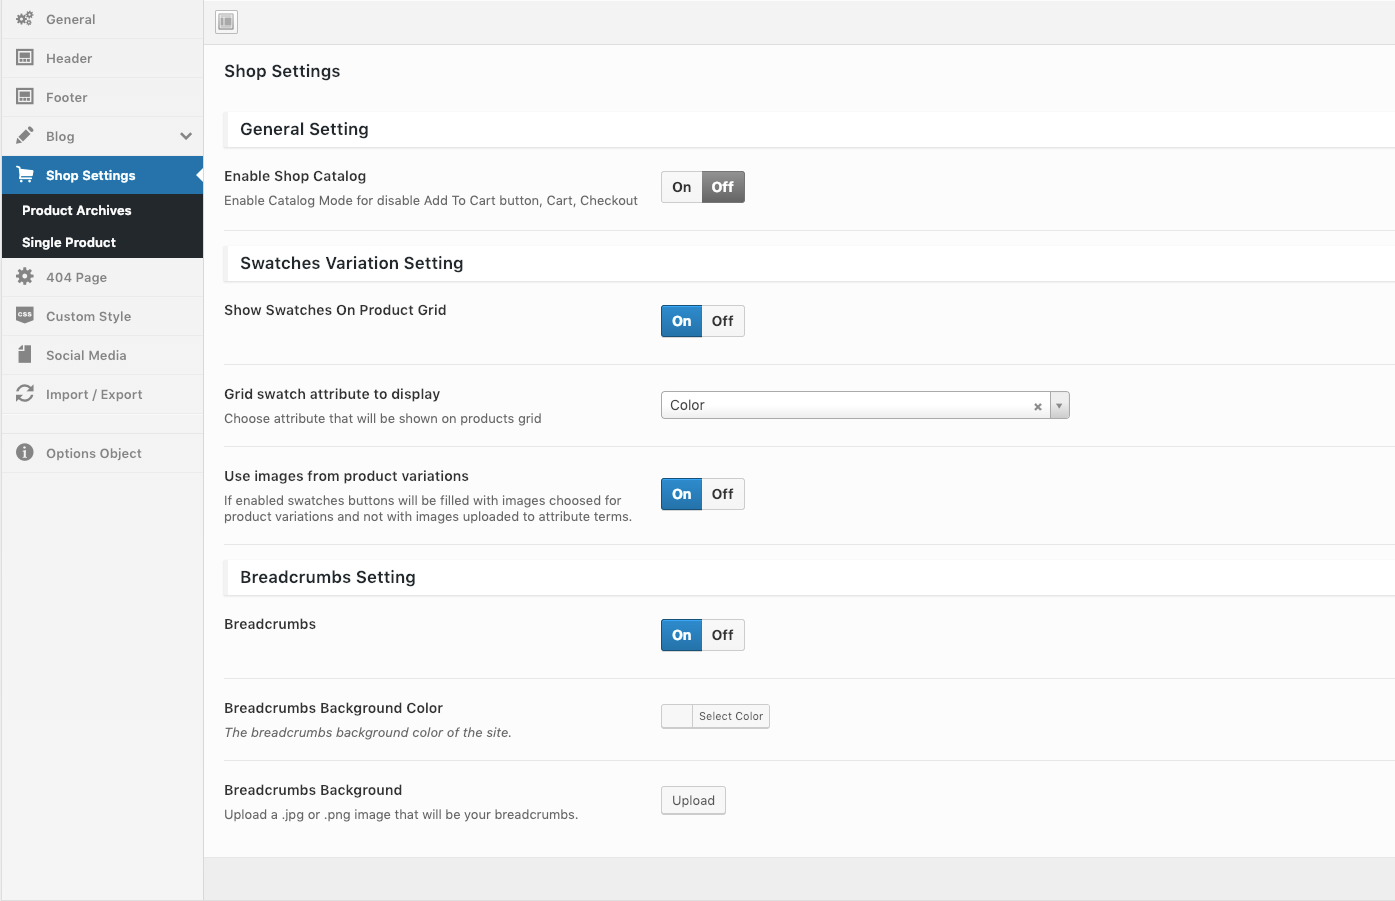Open the Social Media settings section

point(86,355)
